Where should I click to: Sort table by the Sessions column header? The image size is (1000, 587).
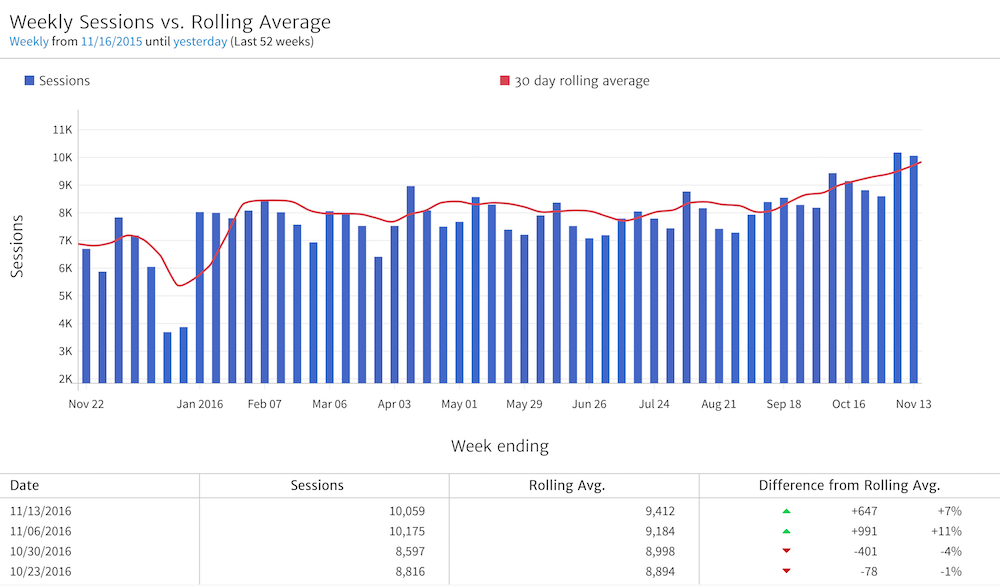(316, 485)
